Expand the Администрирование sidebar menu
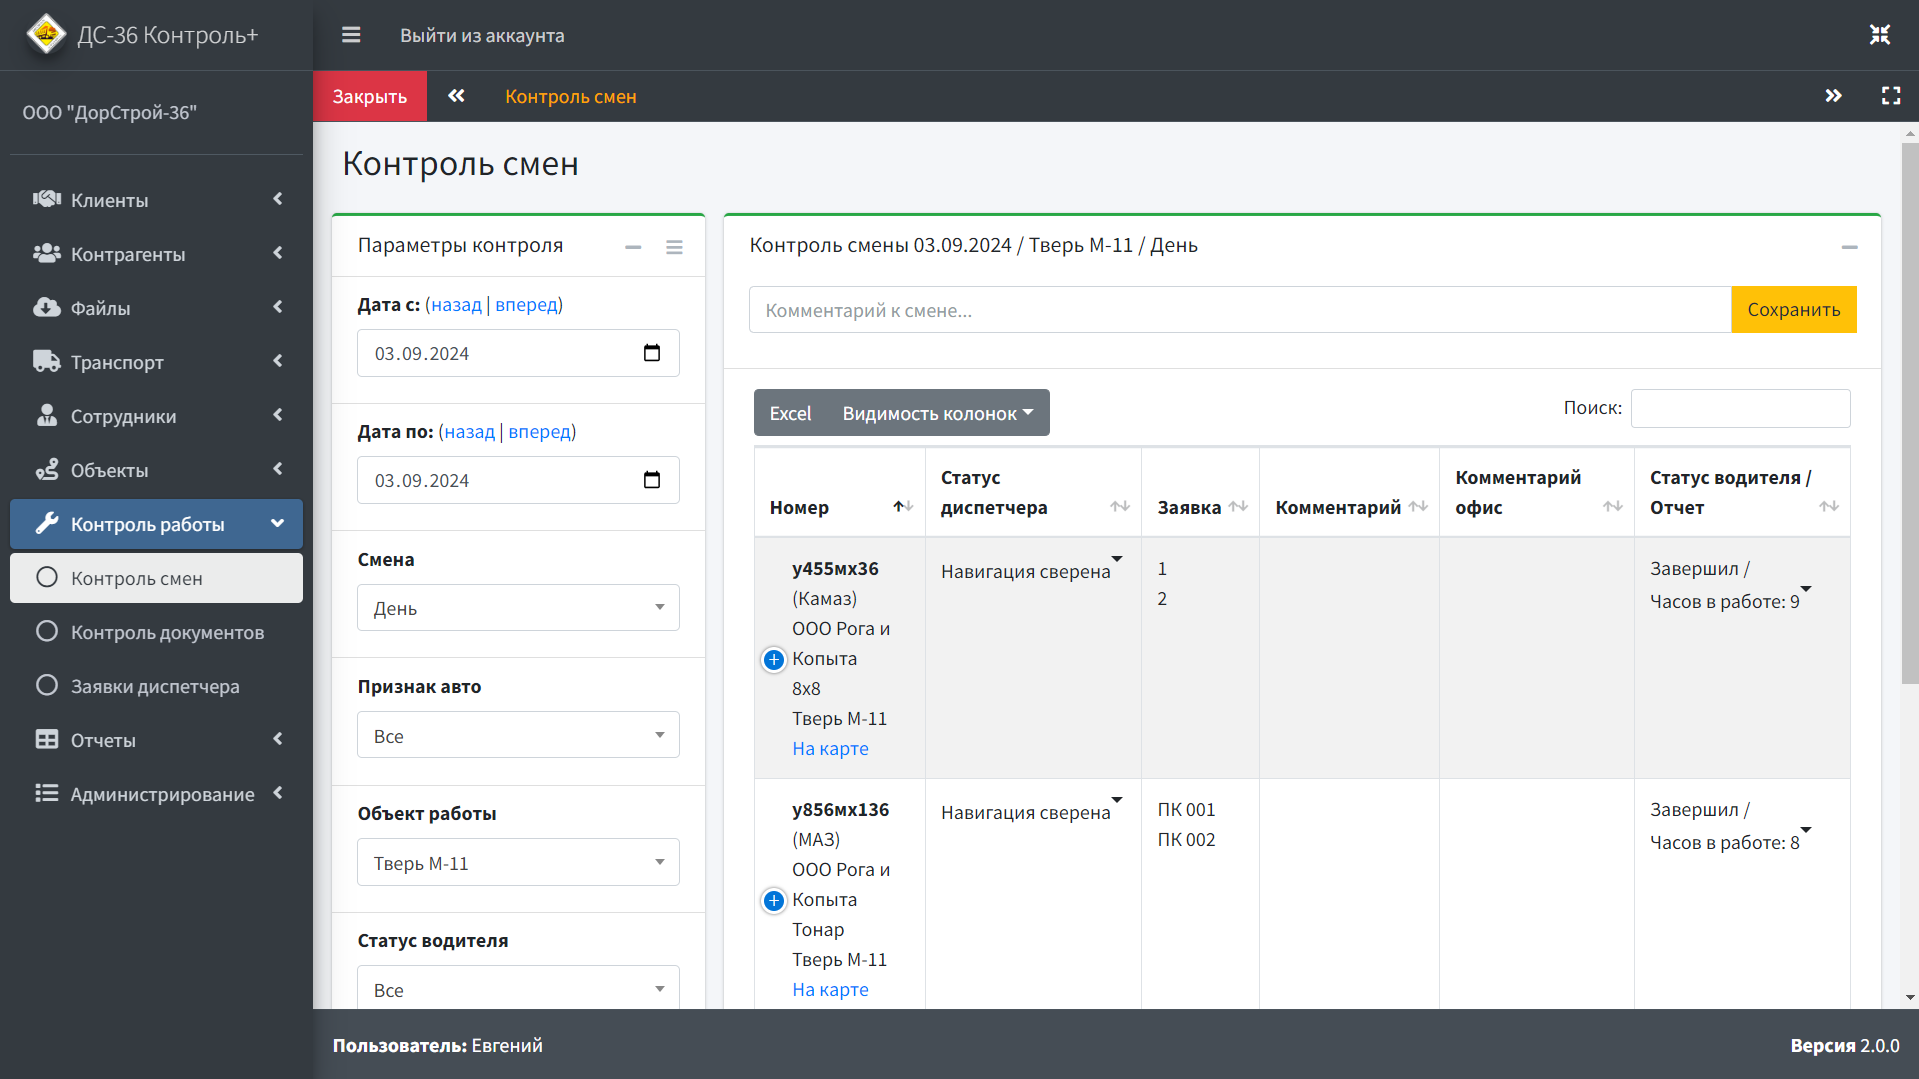Screen dimensions: 1919x1079 point(156,793)
